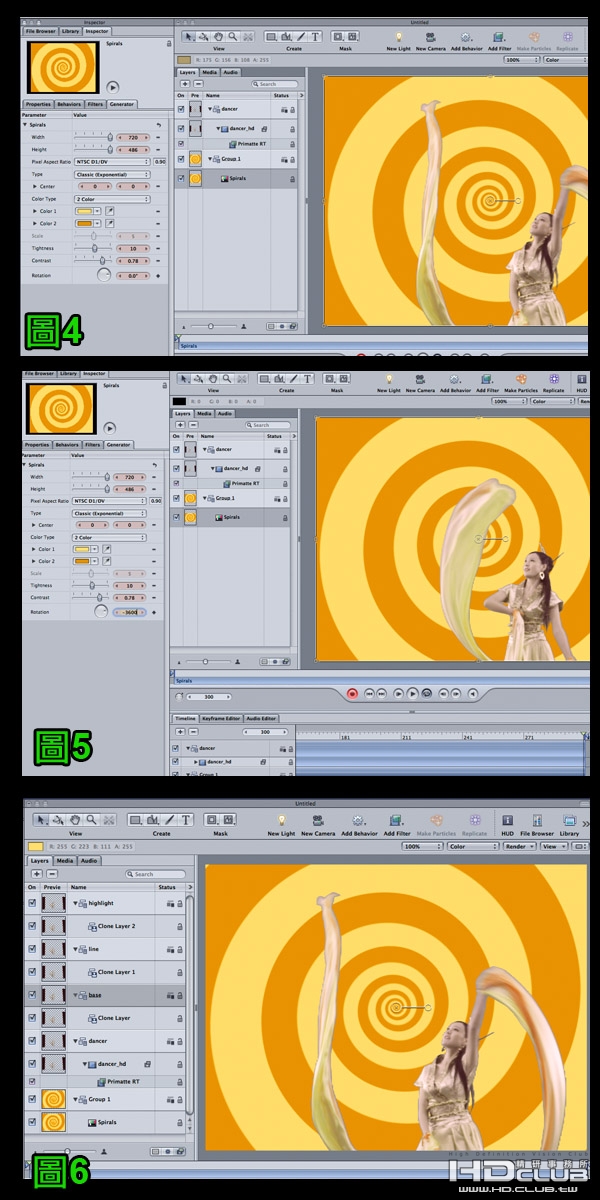The image size is (600, 1200).
Task: Toggle Spirals checkbox in top screenshot layers
Action: point(180,178)
